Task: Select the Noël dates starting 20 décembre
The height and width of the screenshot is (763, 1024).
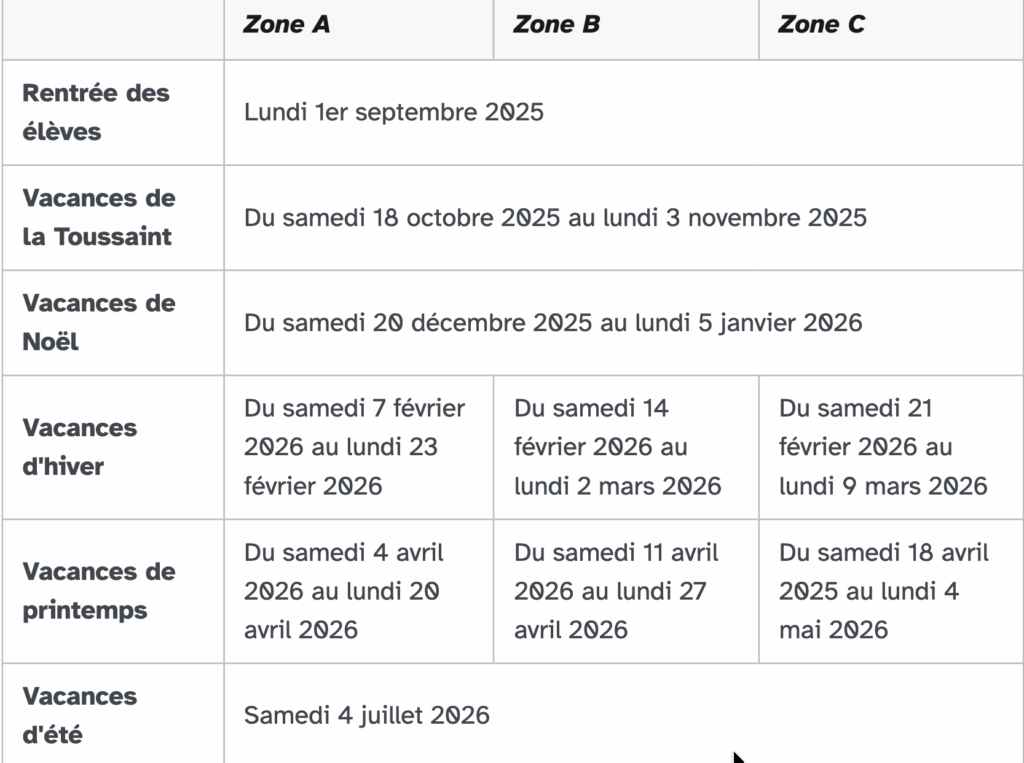Action: click(553, 323)
